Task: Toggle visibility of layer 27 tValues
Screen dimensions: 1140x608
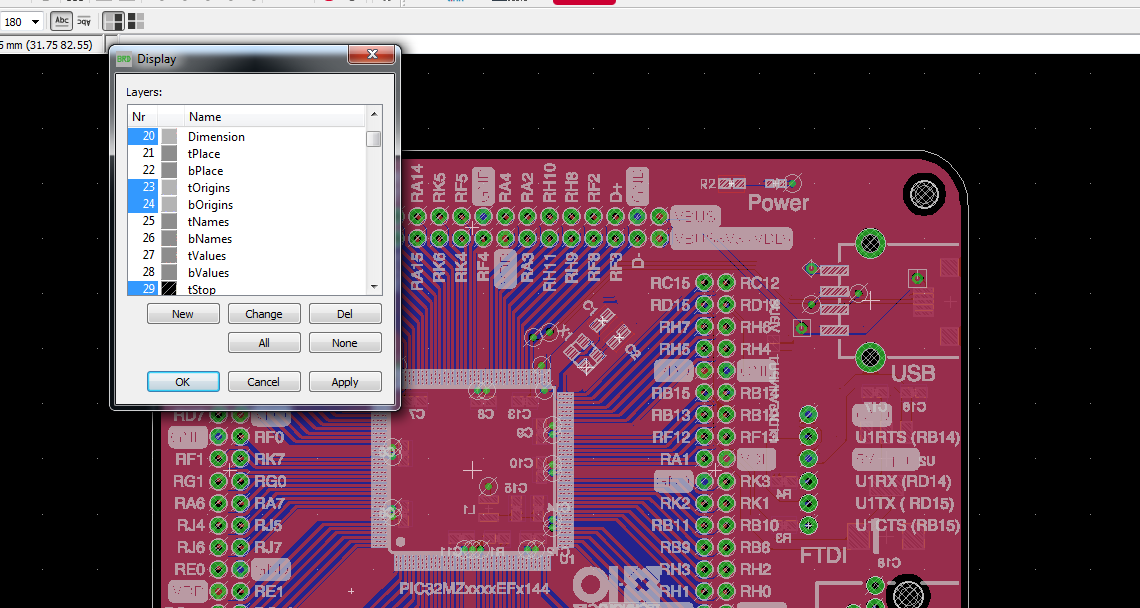Action: tap(143, 255)
